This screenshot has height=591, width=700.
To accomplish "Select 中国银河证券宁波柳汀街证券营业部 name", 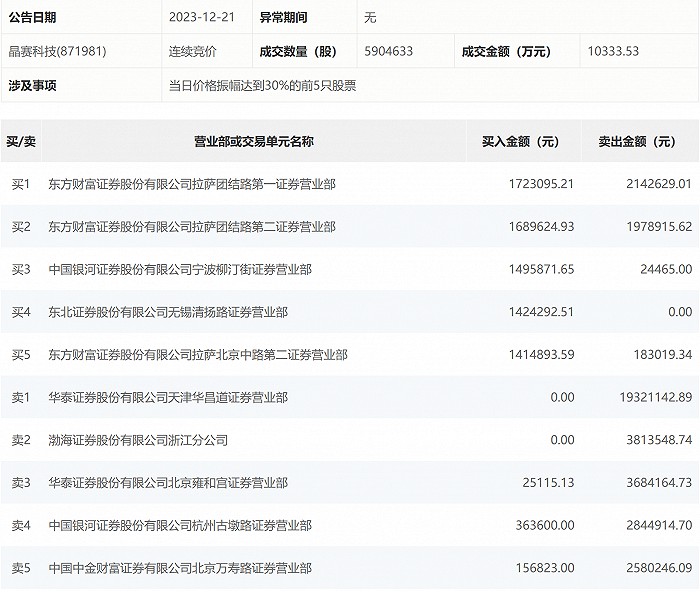I will [x=180, y=270].
